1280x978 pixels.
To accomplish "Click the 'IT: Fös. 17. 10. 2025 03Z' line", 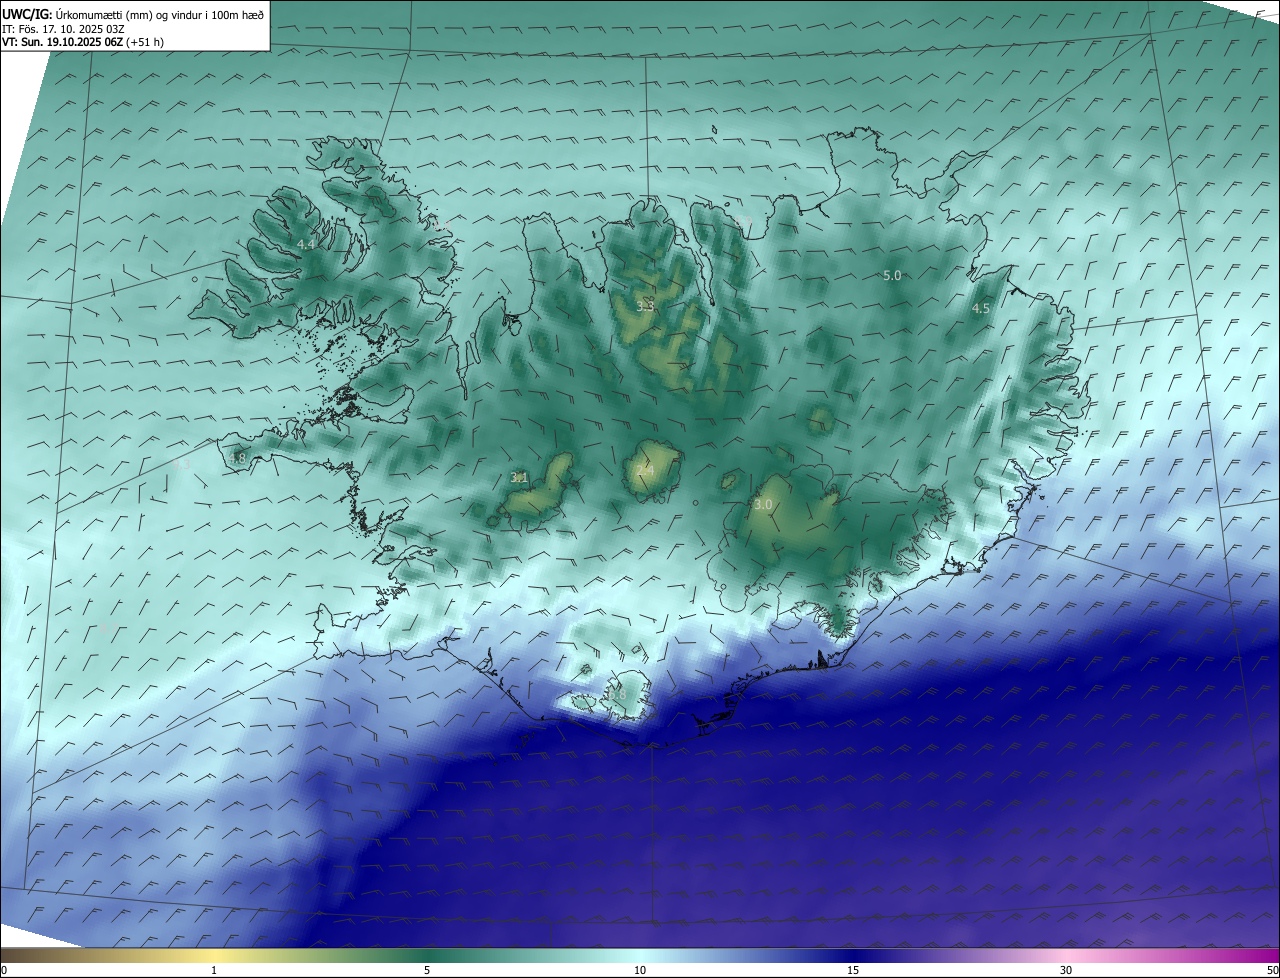I will (x=62, y=29).
